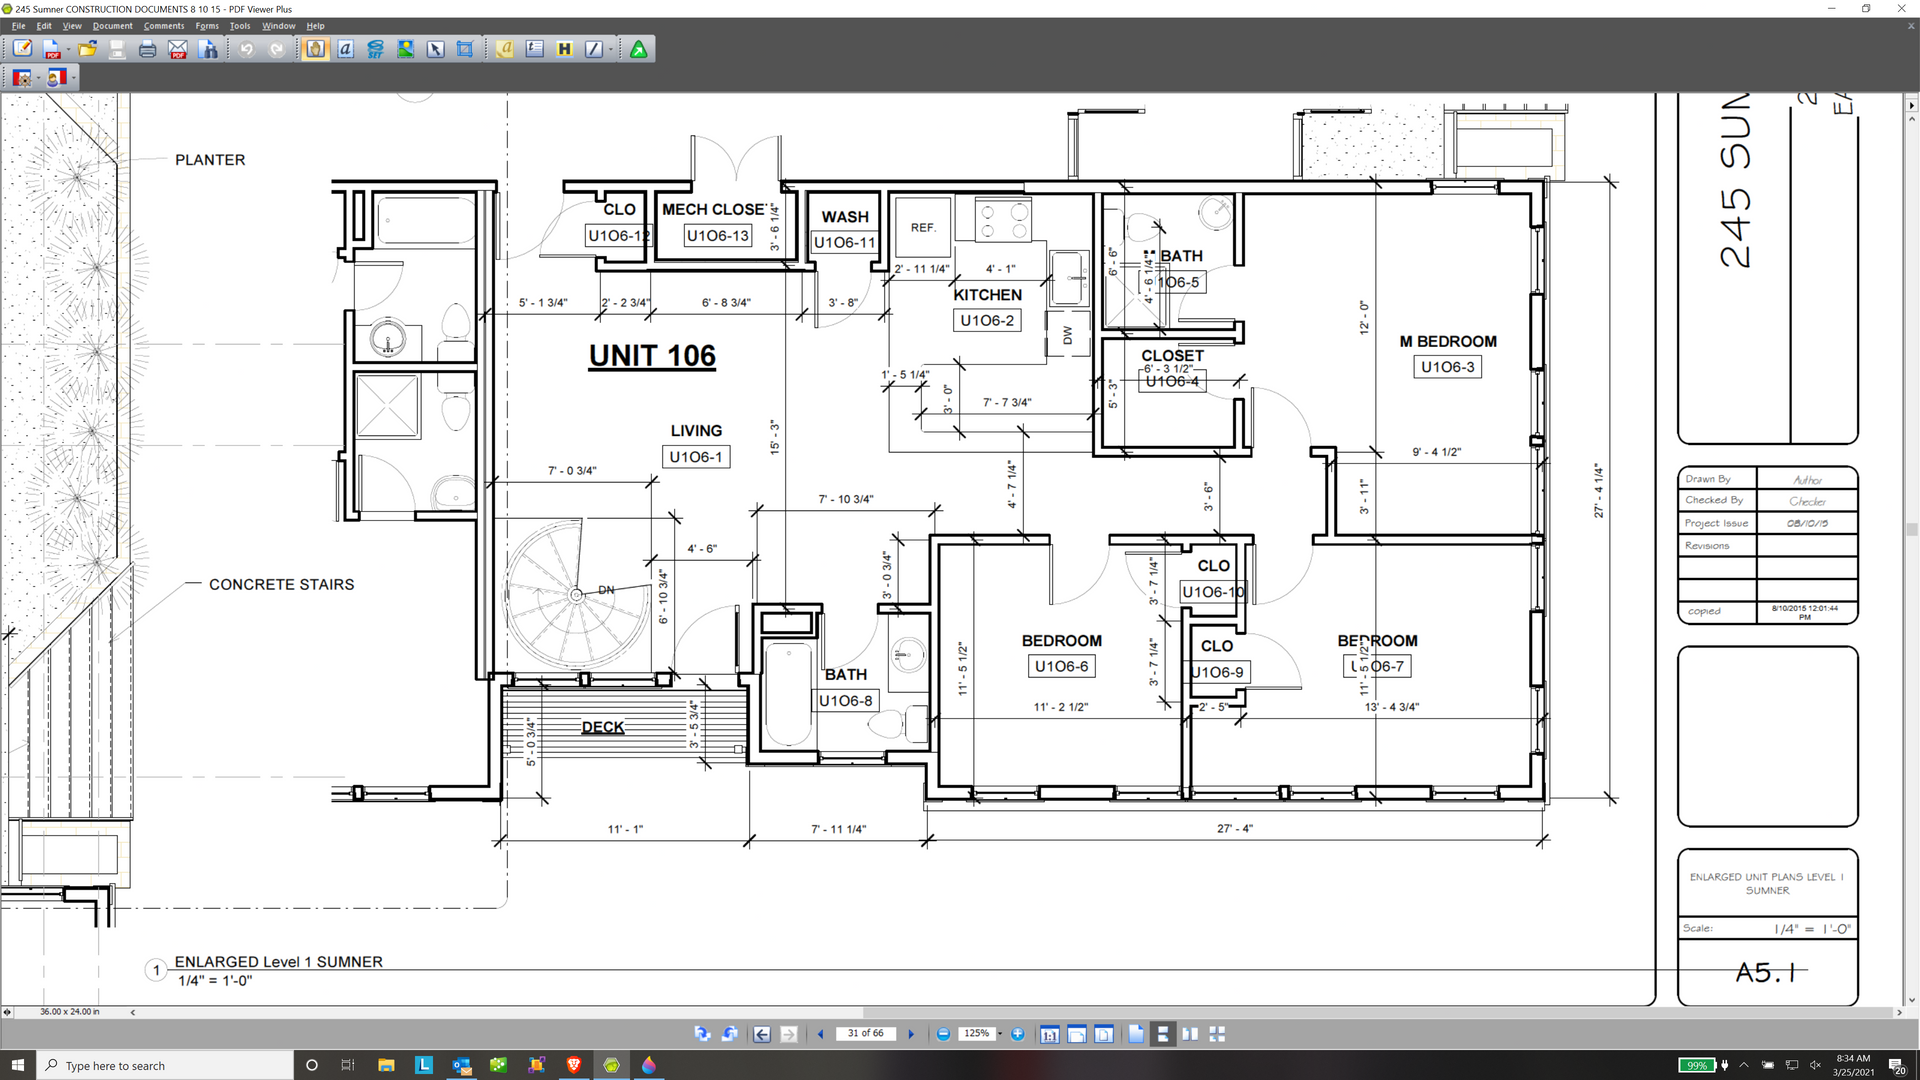Open the Comments menu
This screenshot has height=1080, width=1920.
tap(163, 26)
